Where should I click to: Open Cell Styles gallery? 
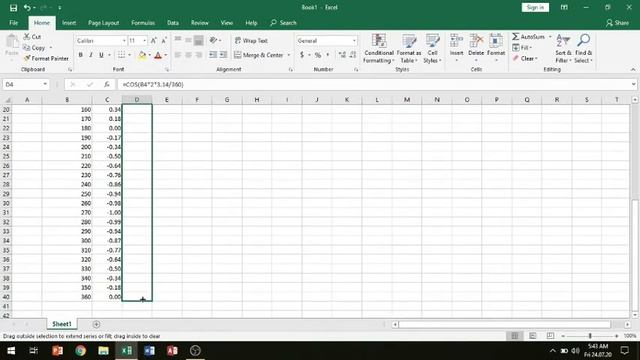[432, 49]
